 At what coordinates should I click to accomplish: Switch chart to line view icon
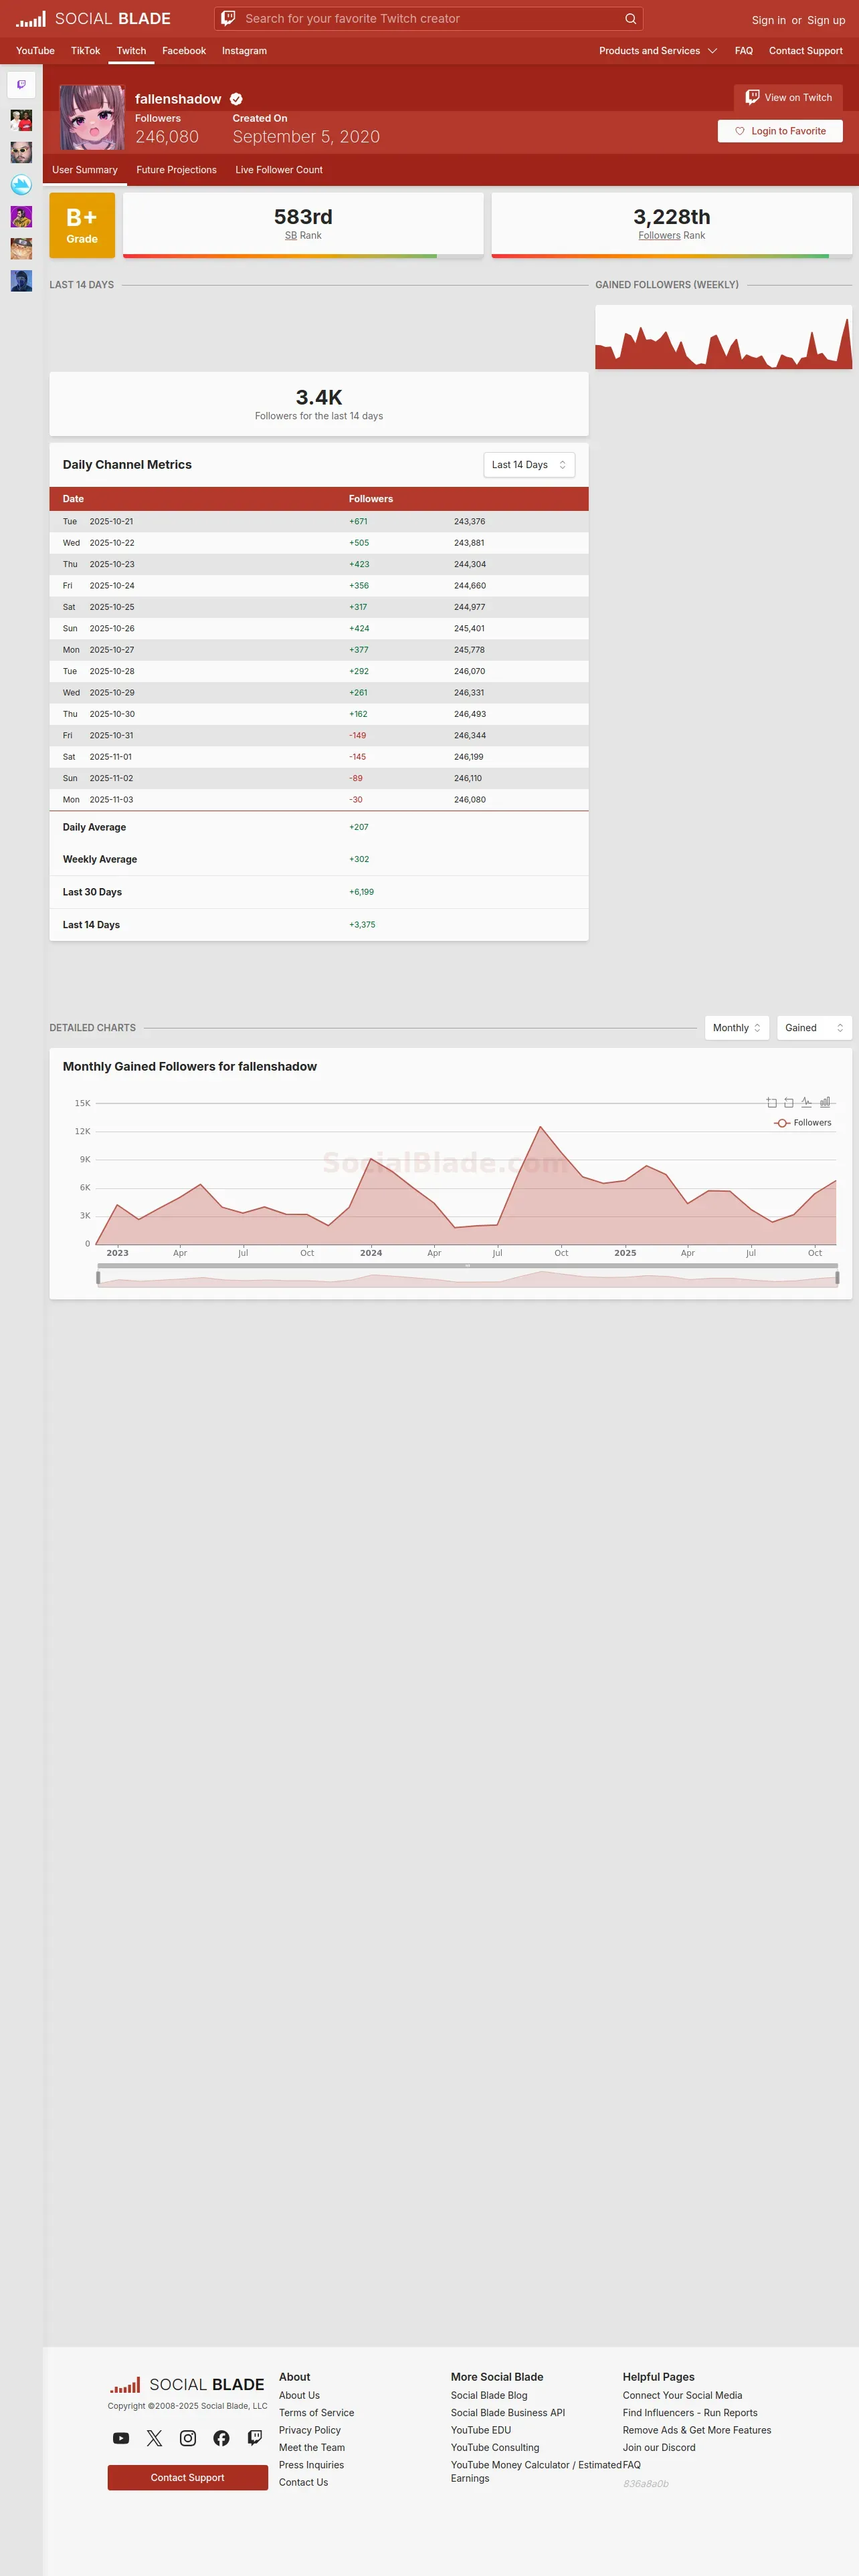pos(806,1102)
